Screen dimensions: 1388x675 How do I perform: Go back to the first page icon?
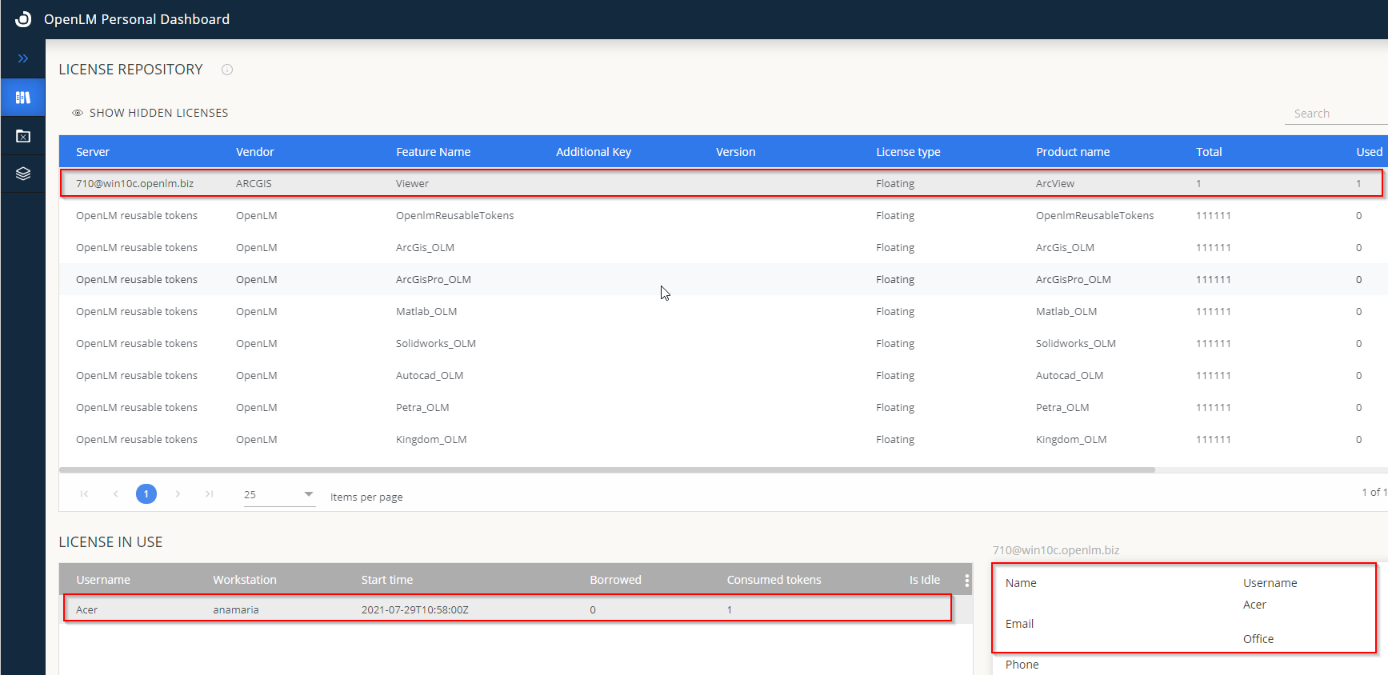pos(84,493)
